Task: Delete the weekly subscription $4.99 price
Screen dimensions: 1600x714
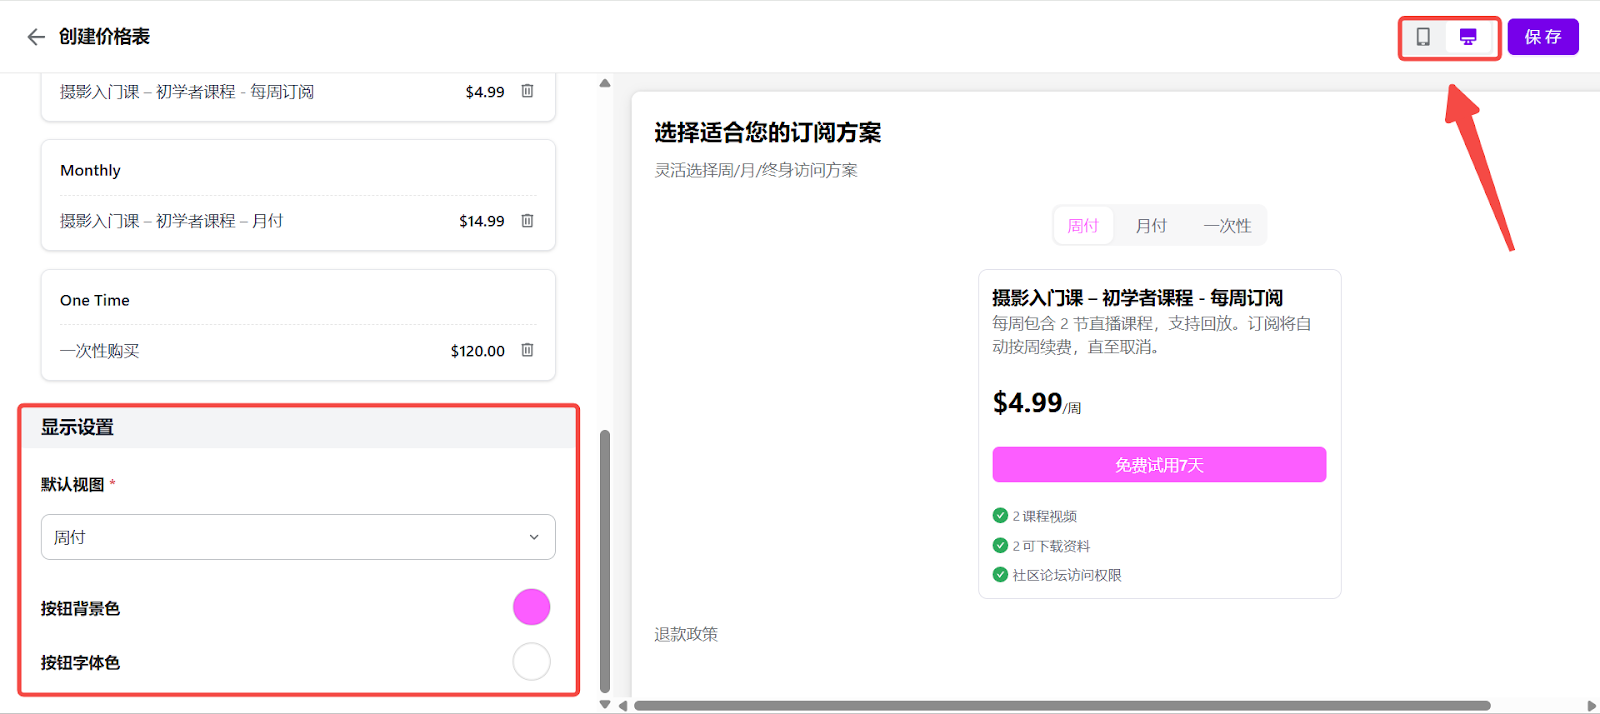Action: coord(527,91)
